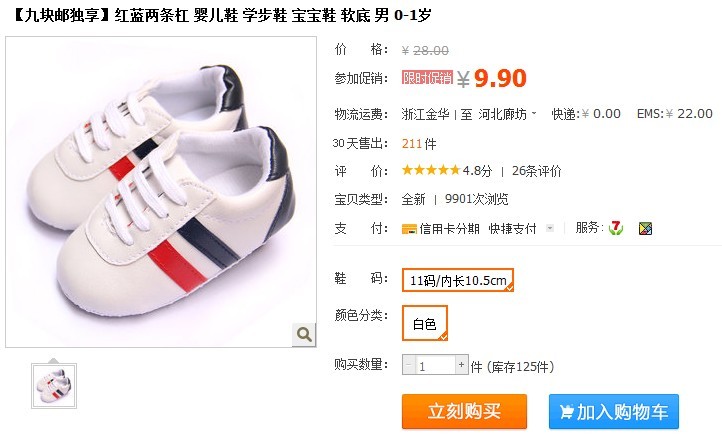Open the 26条评价 reviews link
This screenshot has height=438, width=722.
pos(536,171)
